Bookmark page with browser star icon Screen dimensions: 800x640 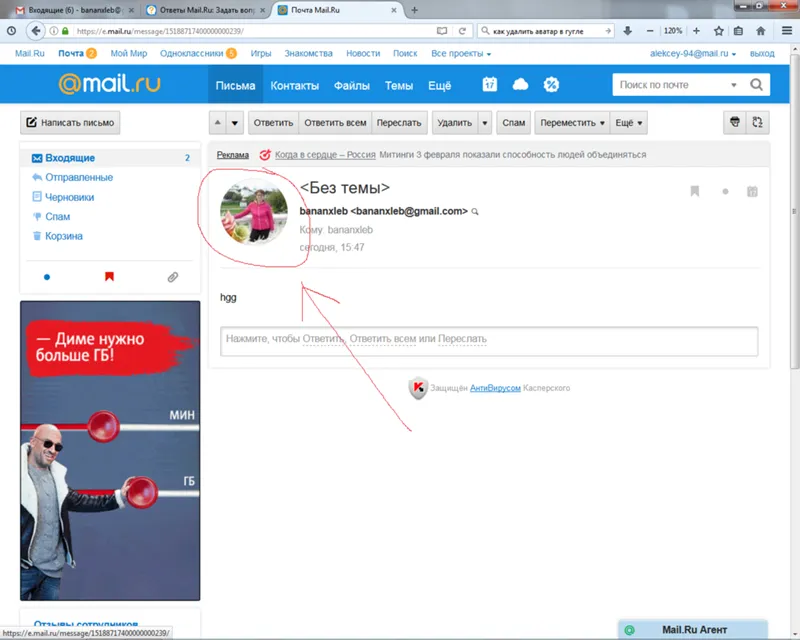click(x=719, y=31)
